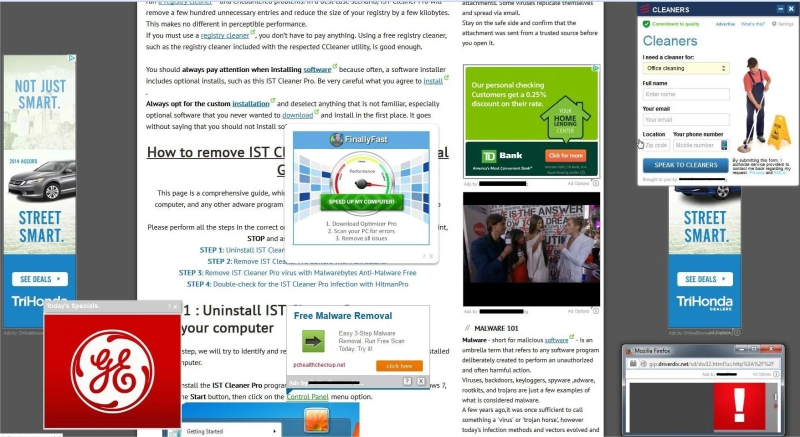Click the green arrow icon in malware ad

point(314,342)
